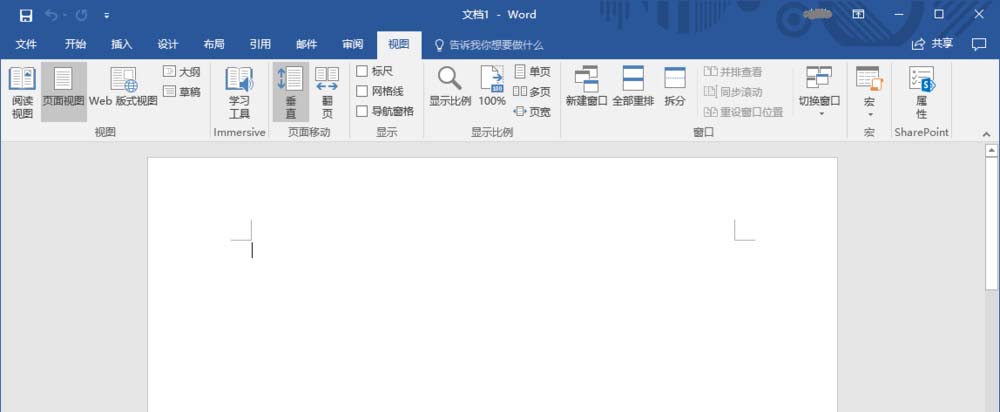The width and height of the screenshot is (1000, 412).
Task: Click the Share button (共享)
Action: [x=932, y=44]
